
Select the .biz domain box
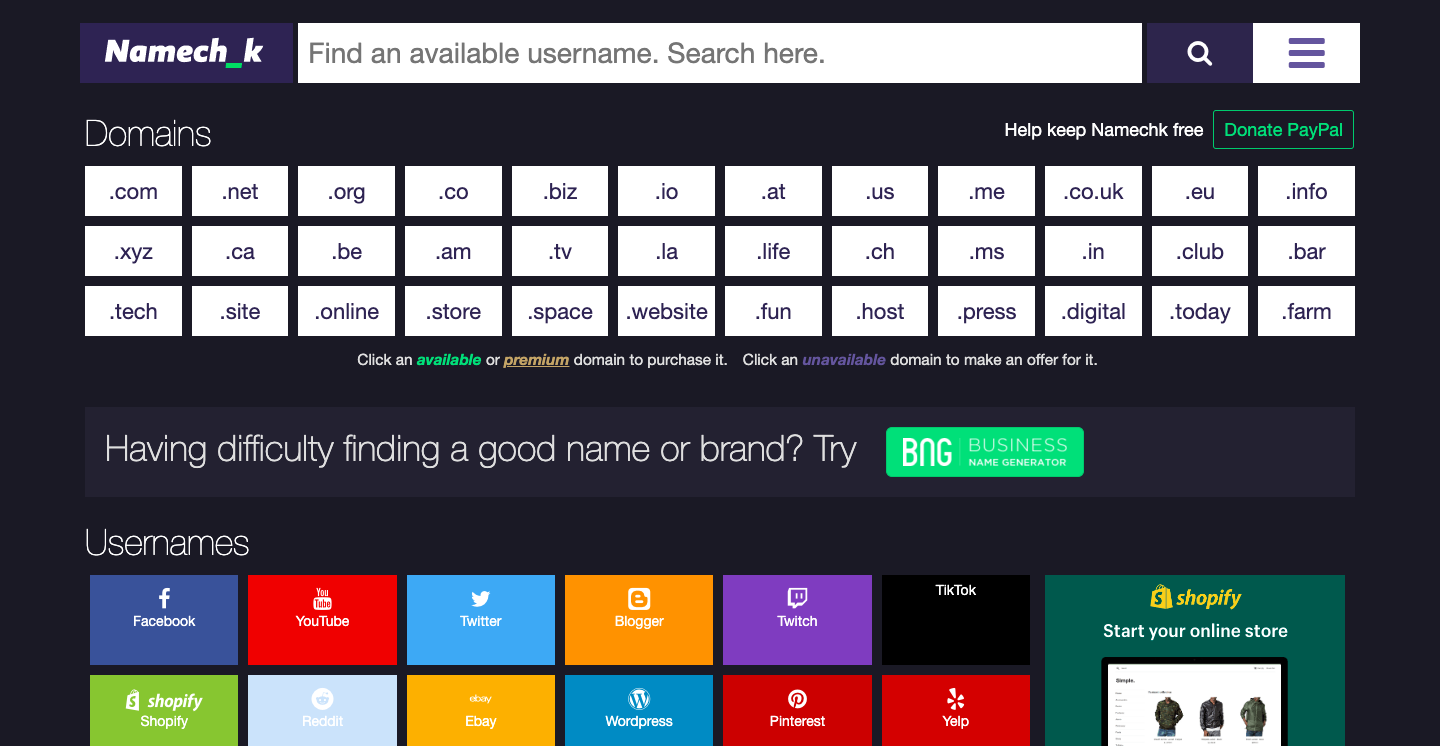pos(560,191)
